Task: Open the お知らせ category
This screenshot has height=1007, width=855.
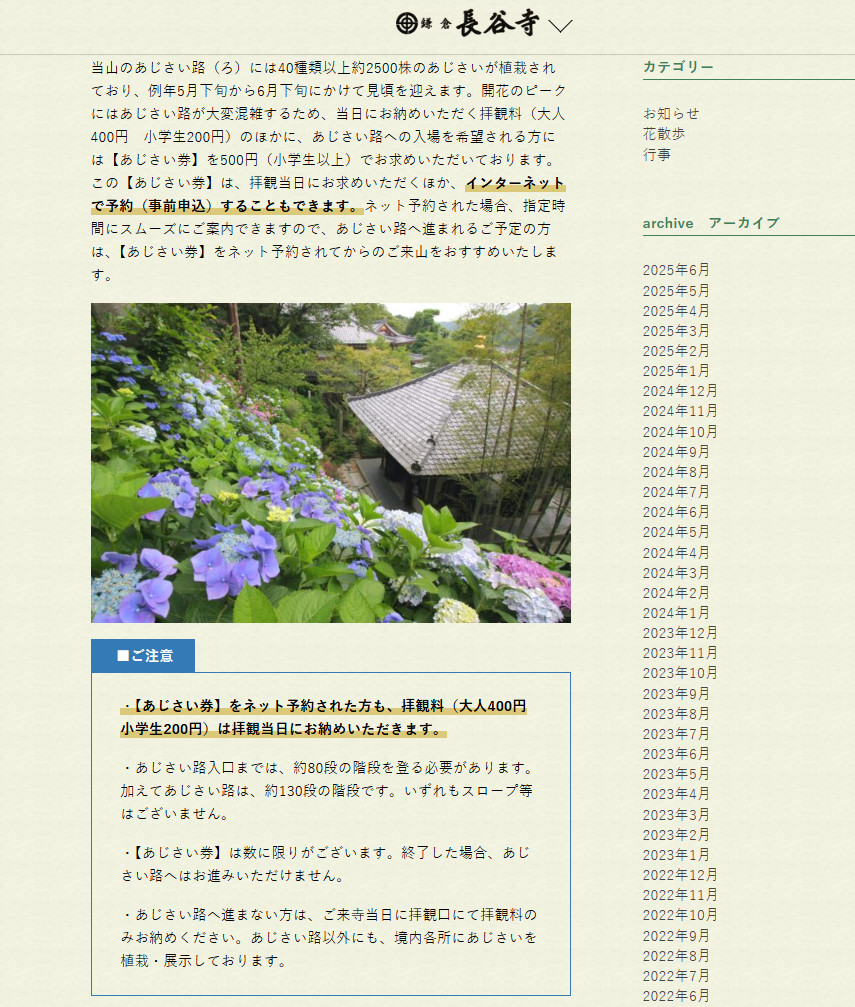Action: point(671,114)
